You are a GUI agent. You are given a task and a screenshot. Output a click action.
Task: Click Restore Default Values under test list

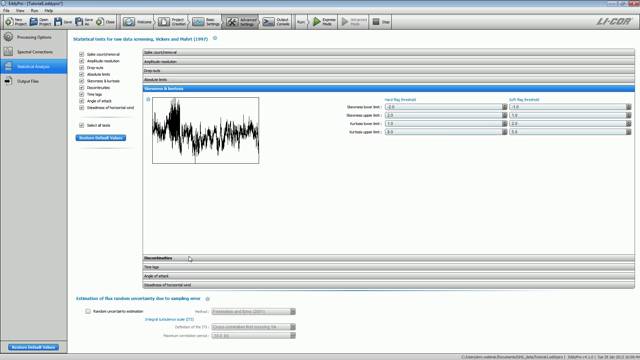click(101, 138)
